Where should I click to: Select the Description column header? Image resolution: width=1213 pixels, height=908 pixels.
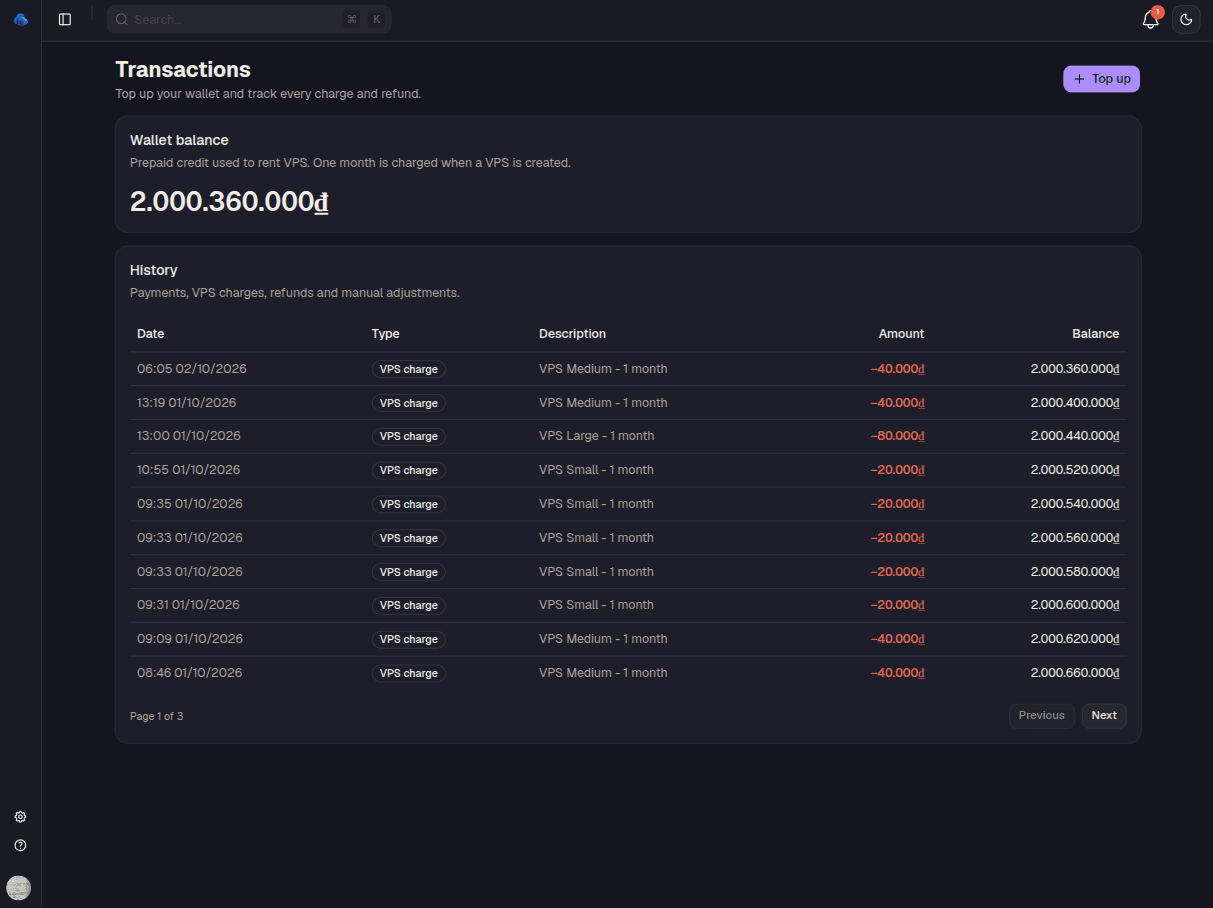pos(572,334)
